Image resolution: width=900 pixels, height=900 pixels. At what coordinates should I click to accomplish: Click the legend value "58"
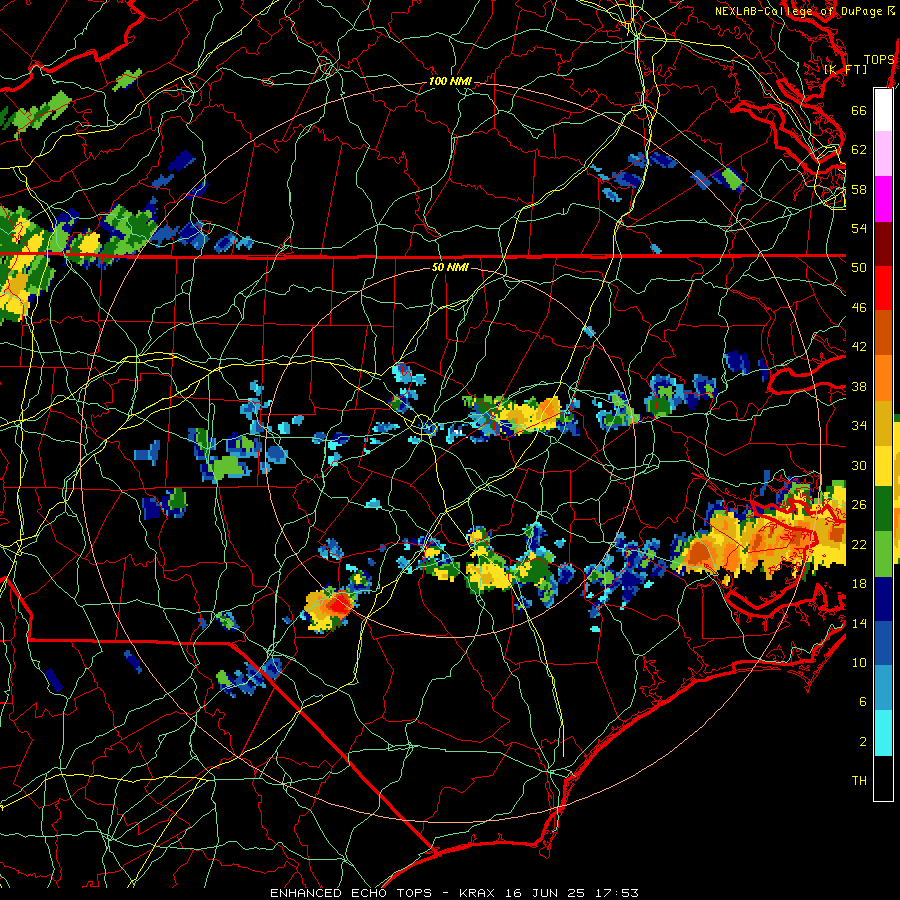tap(859, 189)
